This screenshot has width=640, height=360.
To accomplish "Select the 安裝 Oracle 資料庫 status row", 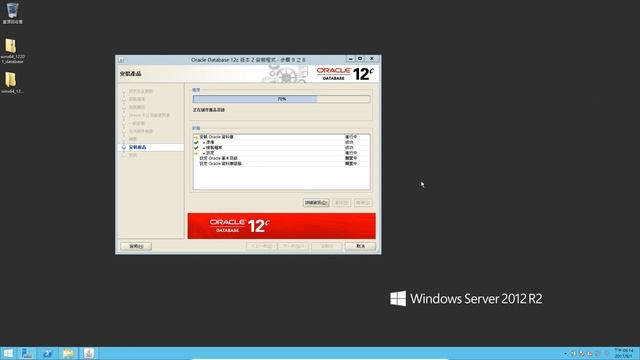I will pyautogui.click(x=281, y=137).
